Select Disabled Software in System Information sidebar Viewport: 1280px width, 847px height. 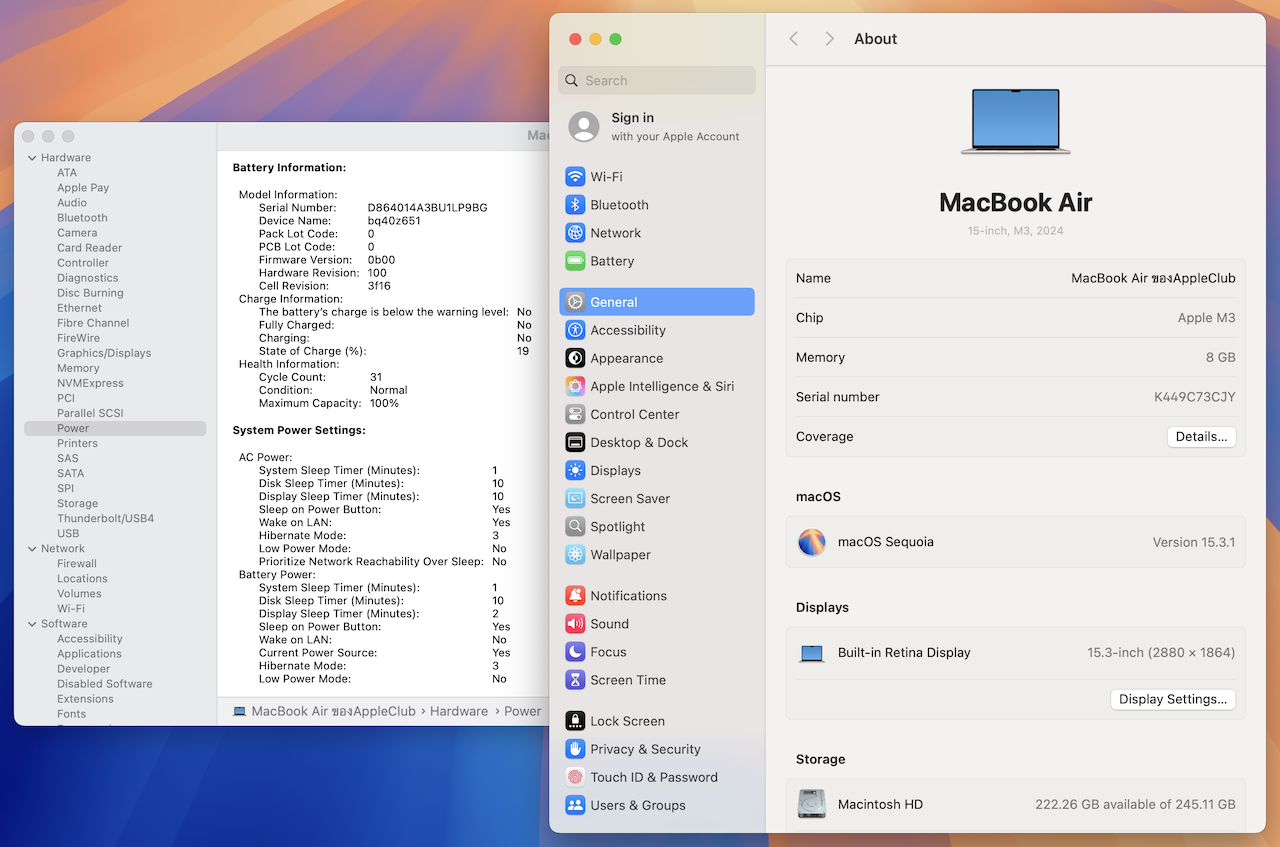[105, 684]
